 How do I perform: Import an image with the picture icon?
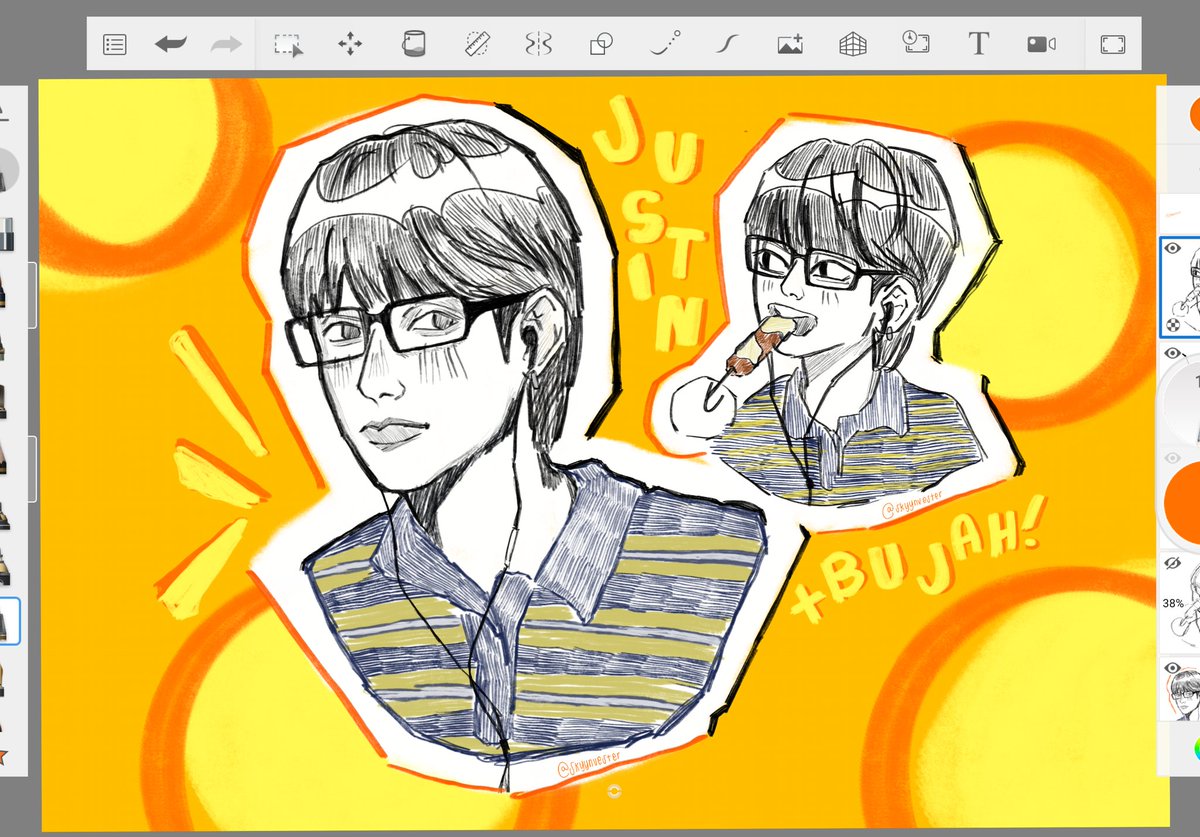(790, 45)
